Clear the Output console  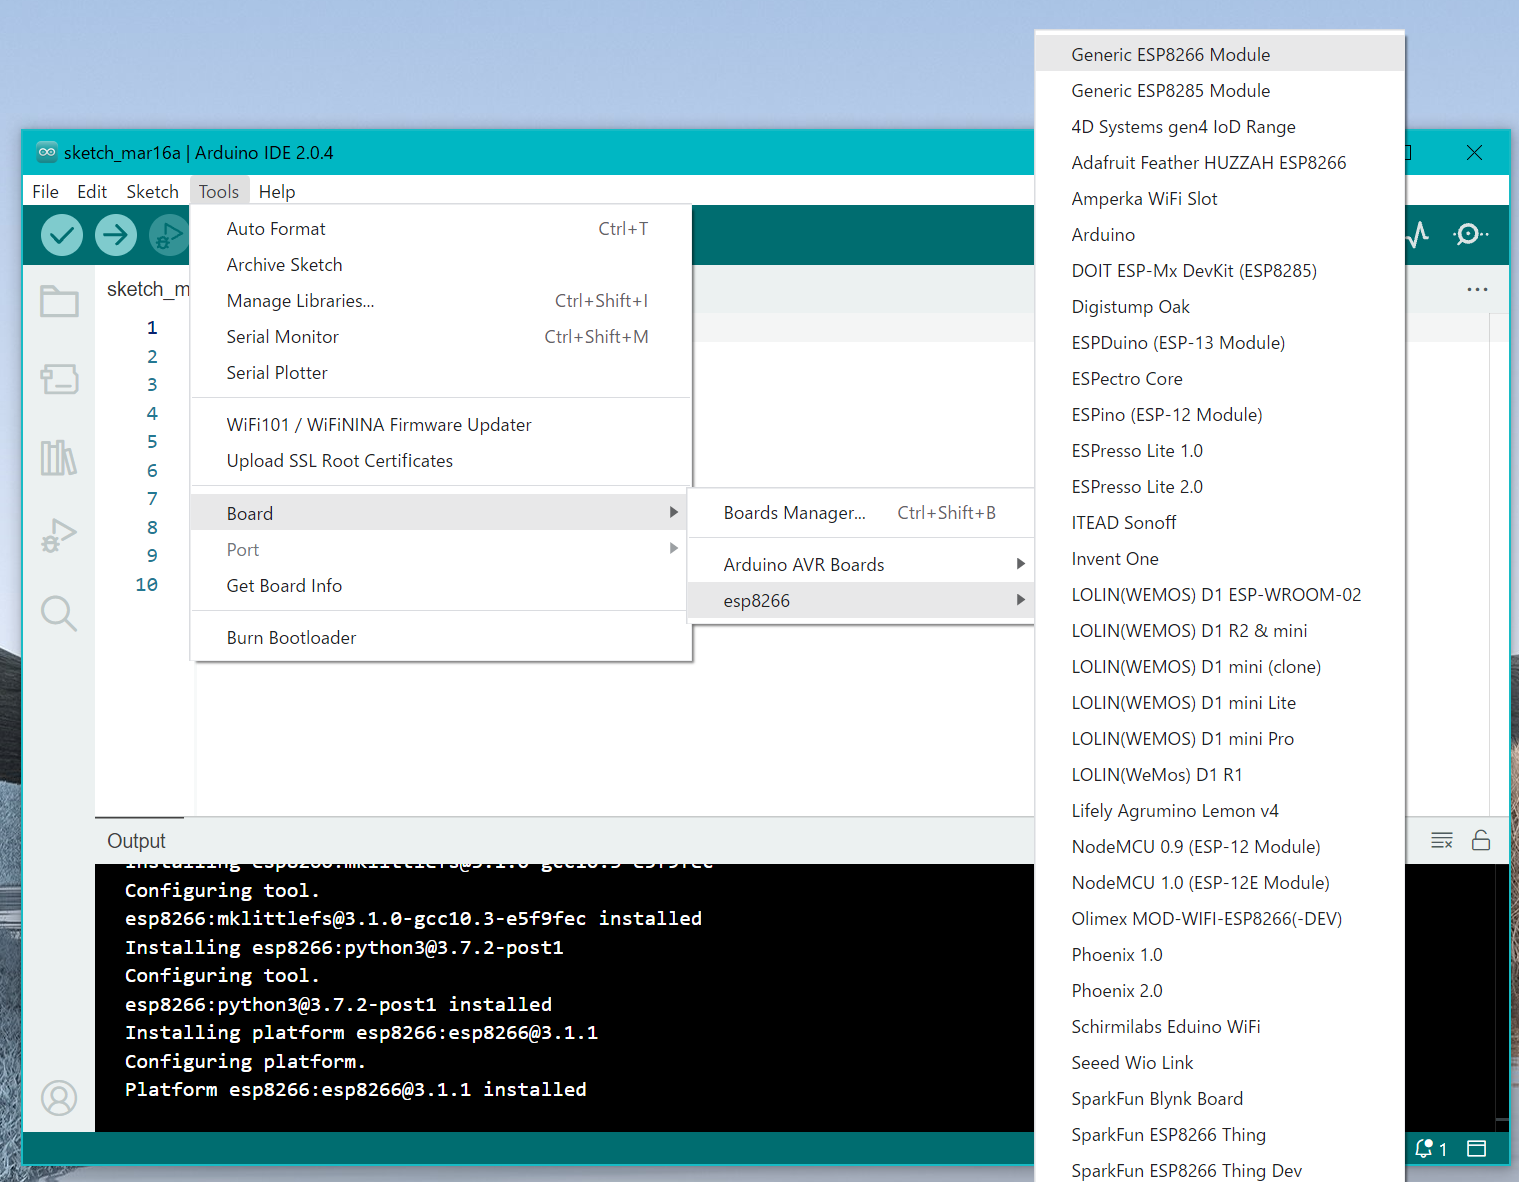tap(1442, 840)
